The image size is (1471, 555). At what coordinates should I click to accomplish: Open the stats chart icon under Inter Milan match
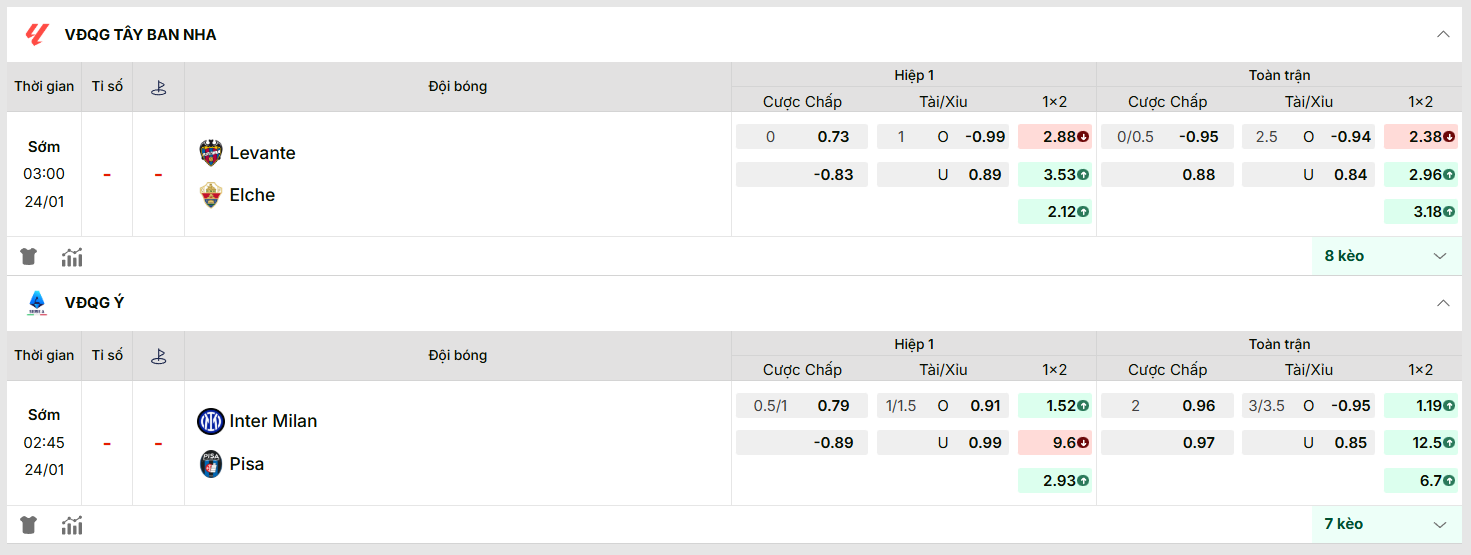tap(72, 525)
